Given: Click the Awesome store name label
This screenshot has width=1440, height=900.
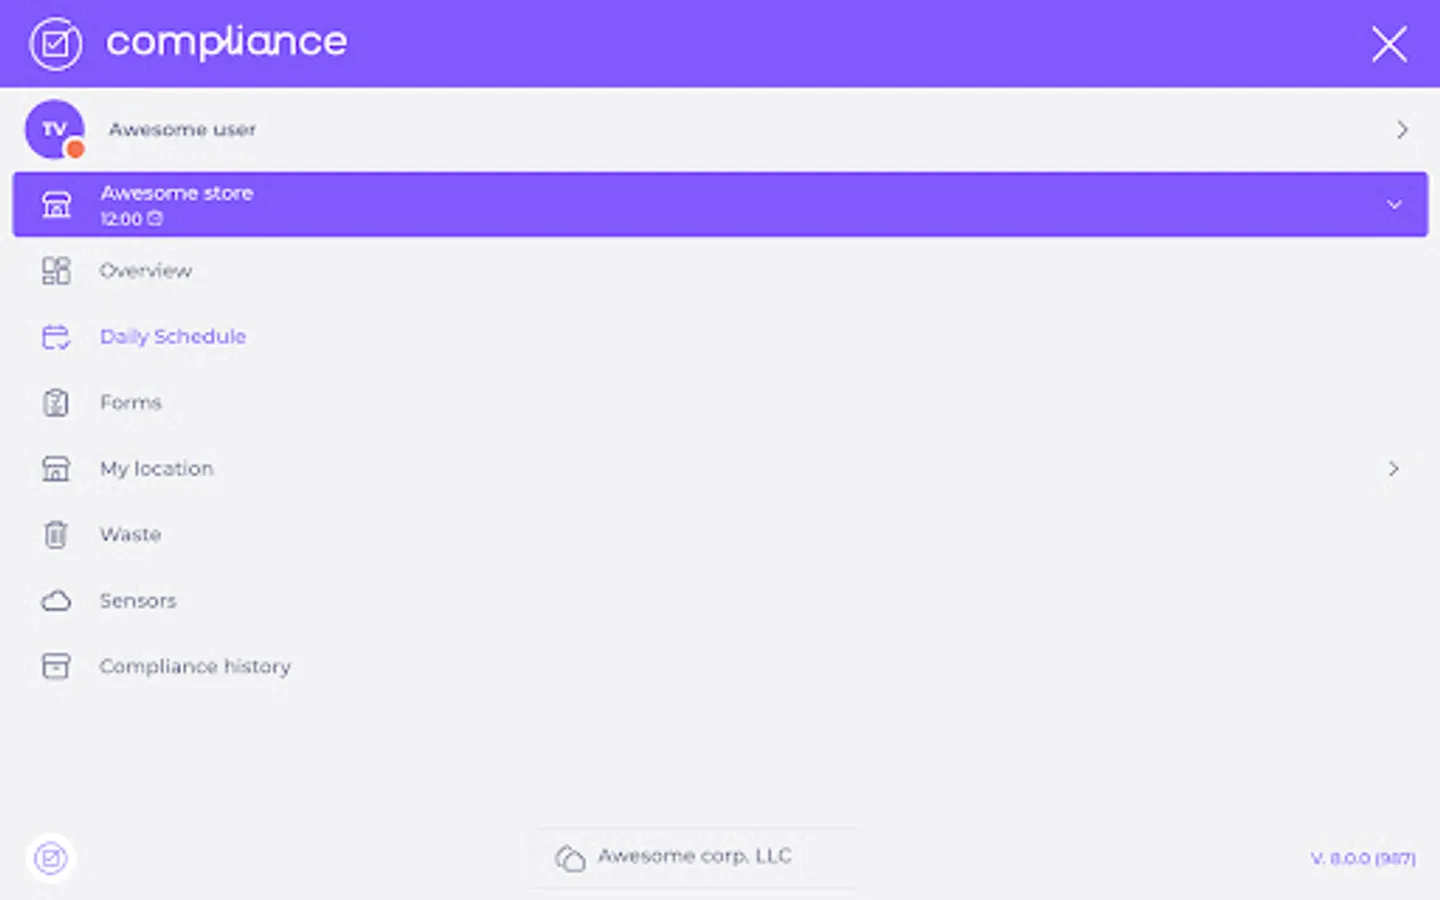Looking at the screenshot, I should (177, 193).
